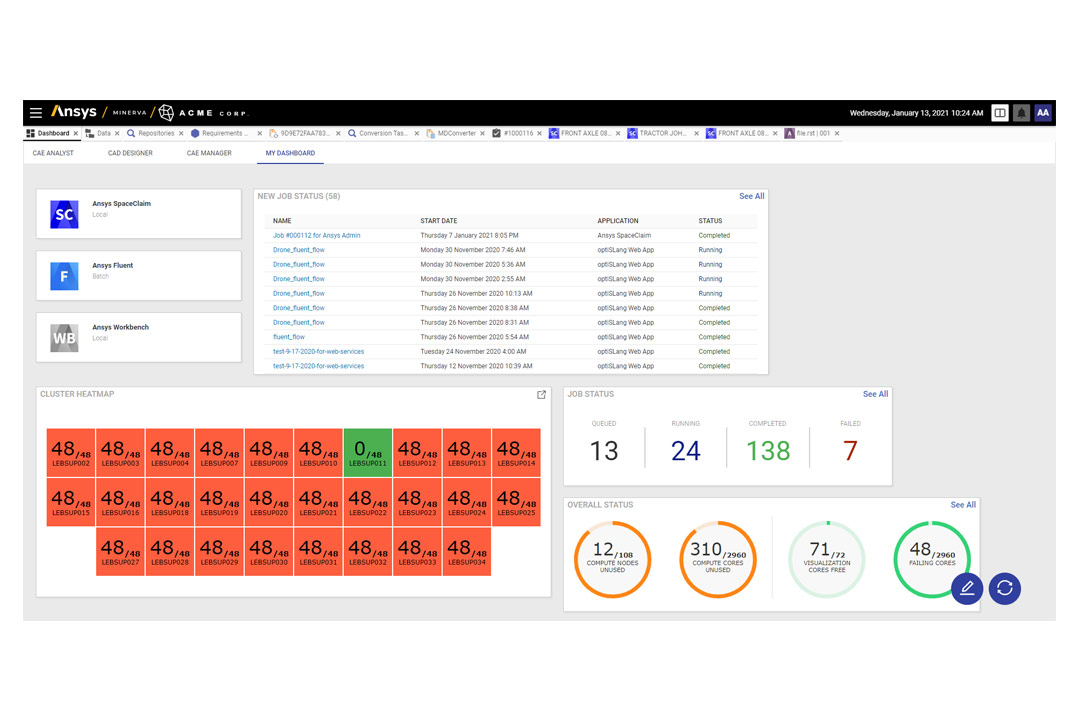
Task: Click See All in New Job Status
Action: click(751, 196)
